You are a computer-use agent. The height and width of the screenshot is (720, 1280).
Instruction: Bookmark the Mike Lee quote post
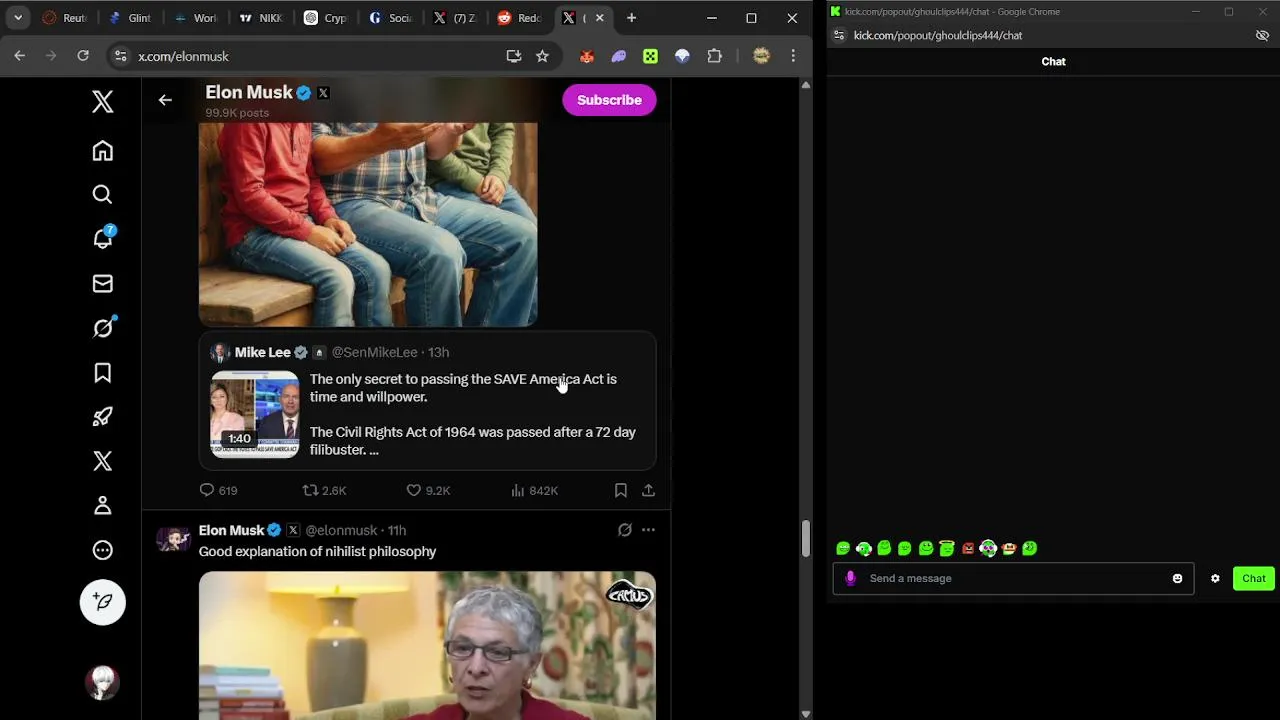pos(620,490)
